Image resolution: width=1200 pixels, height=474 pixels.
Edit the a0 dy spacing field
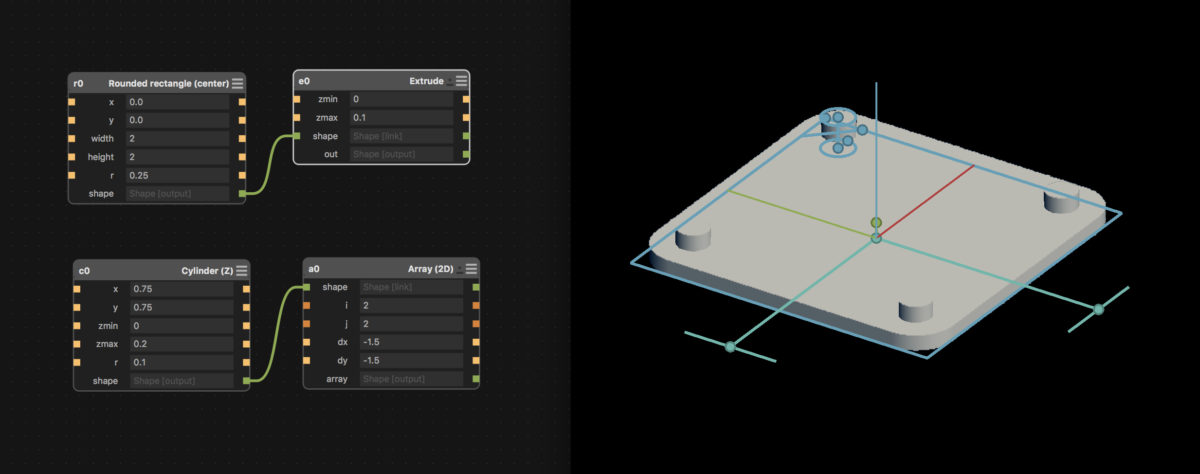pos(411,360)
